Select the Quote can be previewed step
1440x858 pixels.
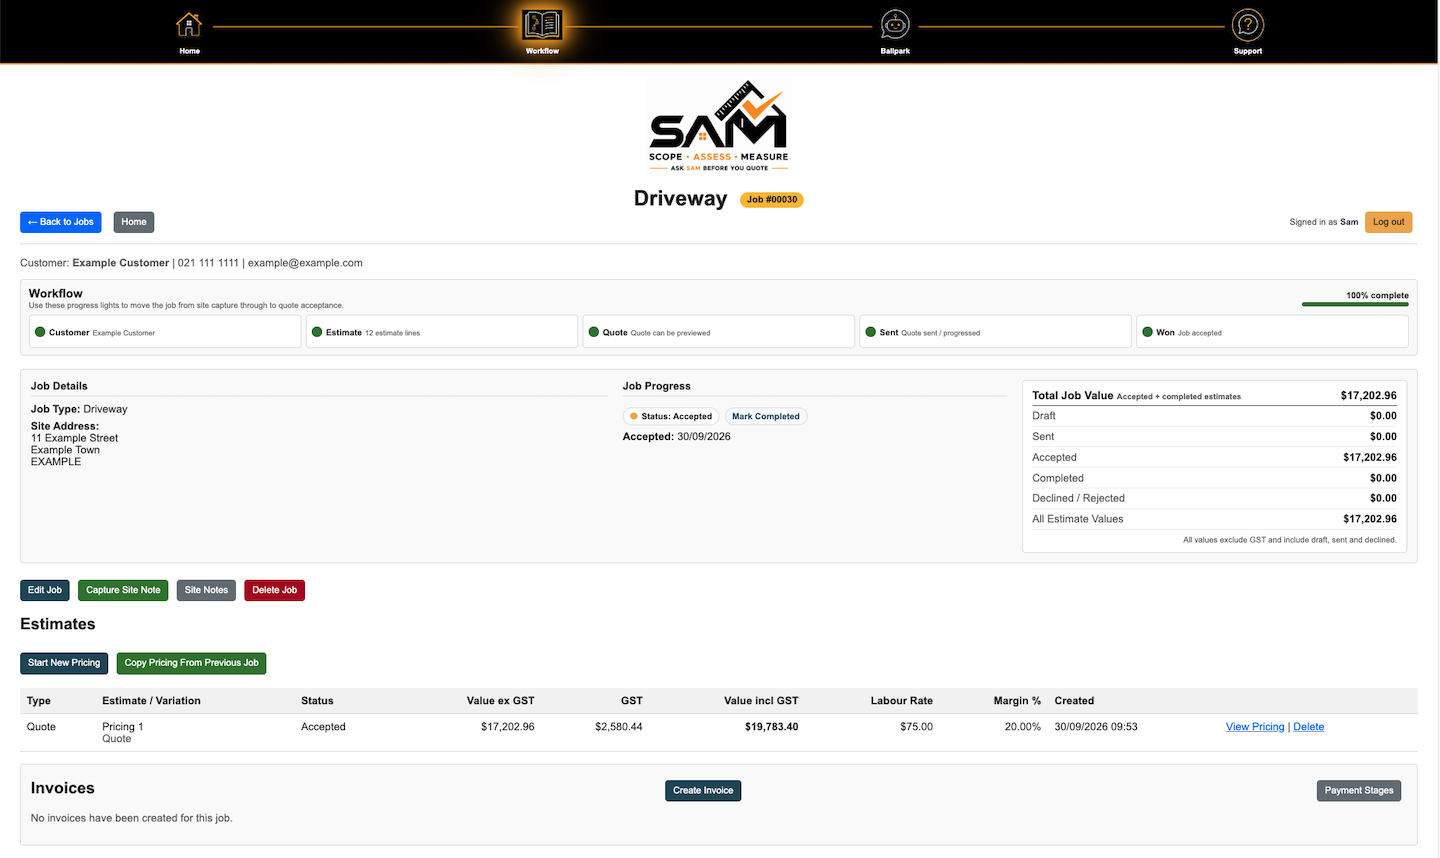click(719, 332)
